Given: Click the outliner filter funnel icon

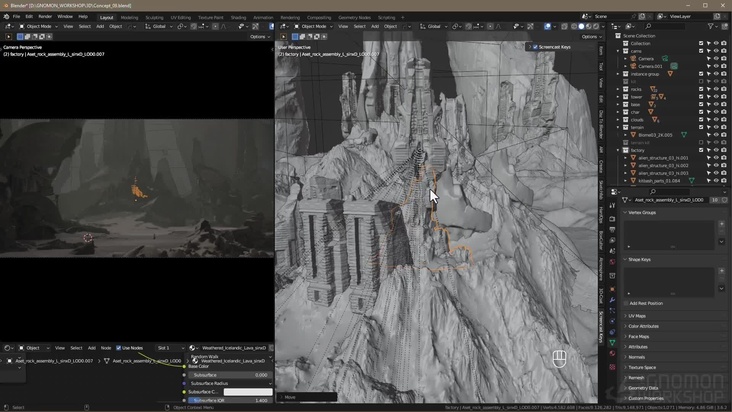Looking at the screenshot, I should coord(711,27).
